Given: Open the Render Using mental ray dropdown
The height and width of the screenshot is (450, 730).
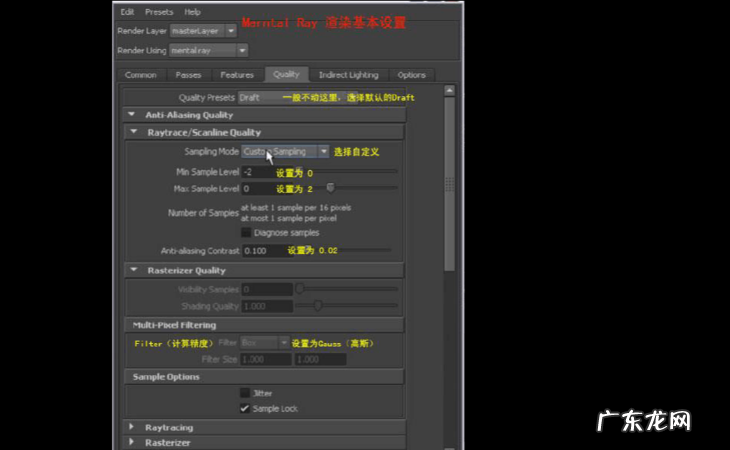Looking at the screenshot, I should click(208, 50).
